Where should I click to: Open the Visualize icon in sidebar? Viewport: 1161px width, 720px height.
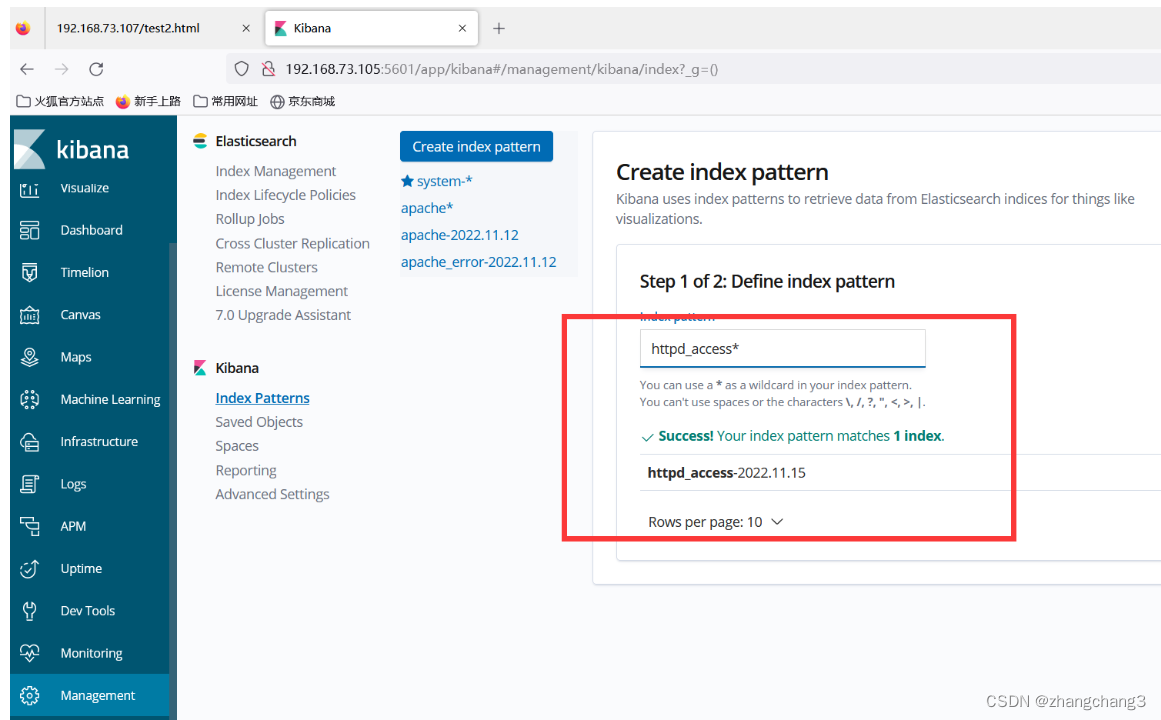click(x=30, y=190)
